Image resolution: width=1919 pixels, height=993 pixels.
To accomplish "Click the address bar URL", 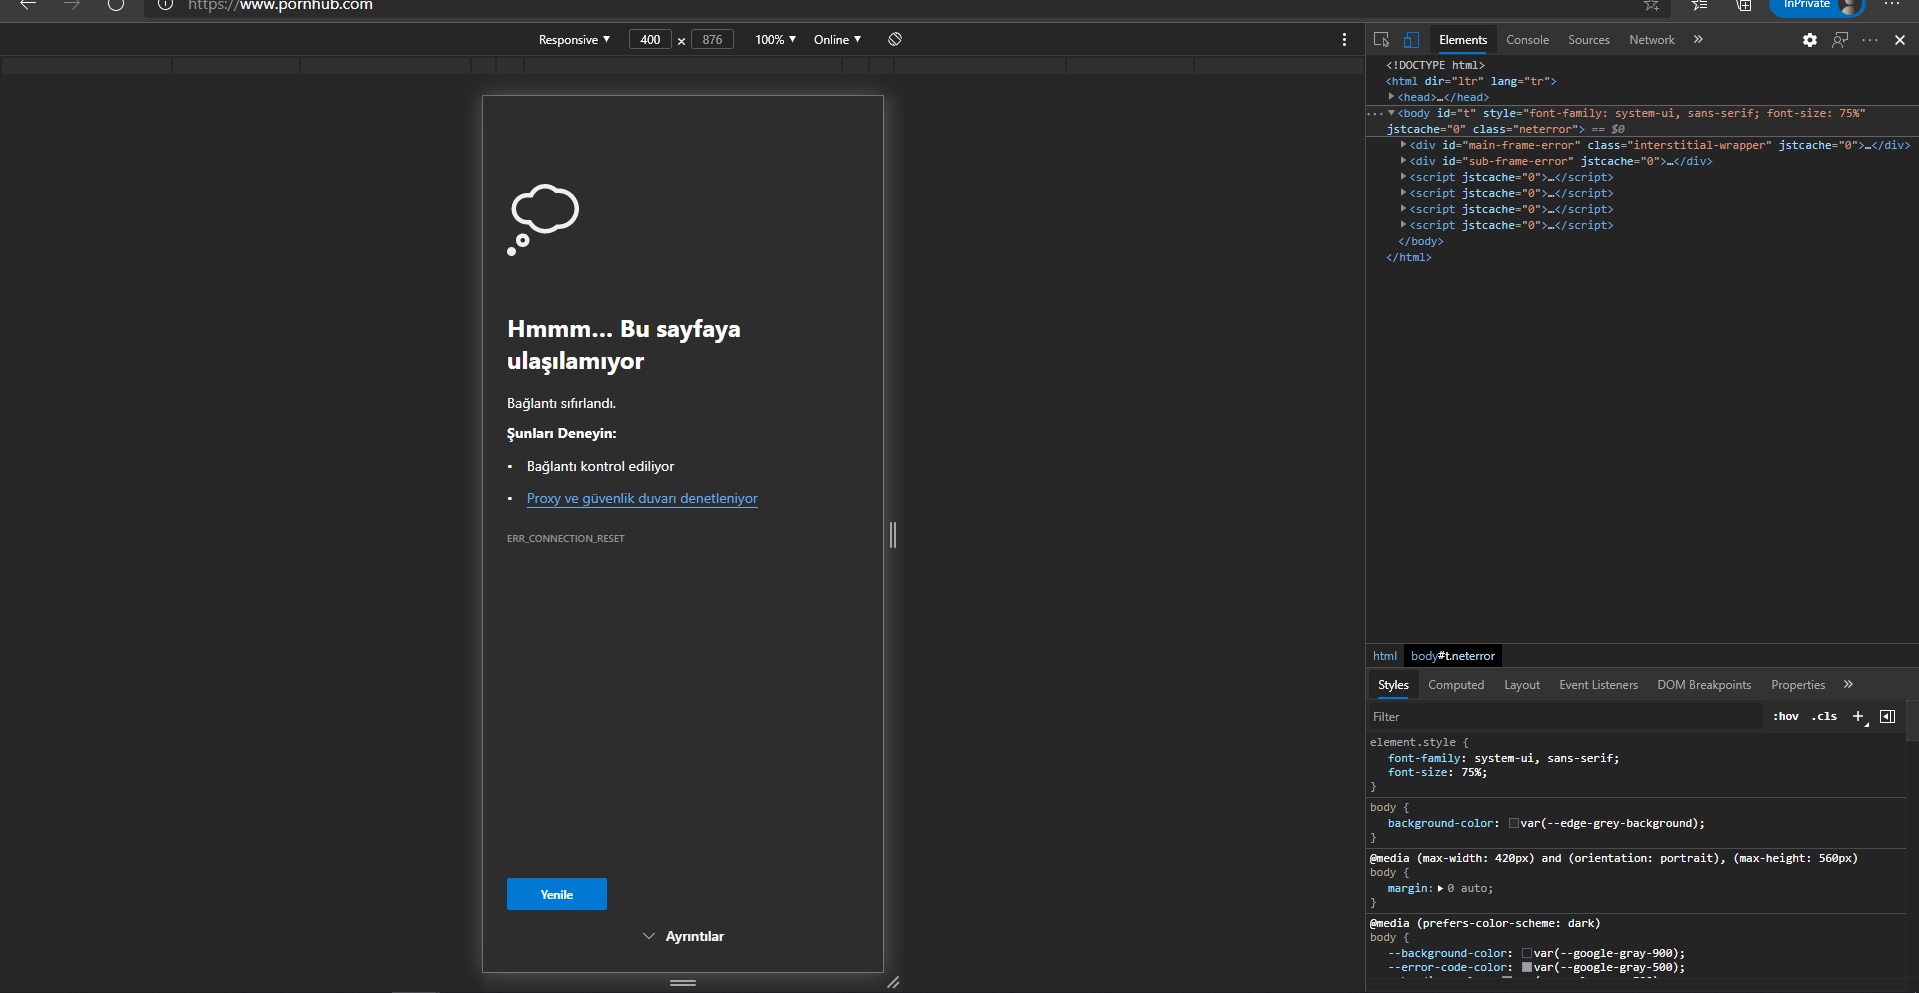I will tap(280, 5).
